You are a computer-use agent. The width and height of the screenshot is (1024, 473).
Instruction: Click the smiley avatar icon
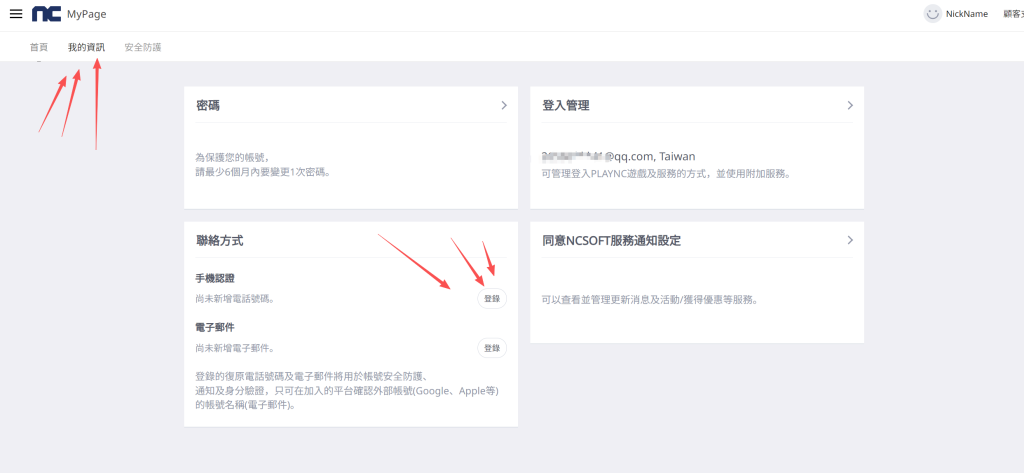point(932,14)
